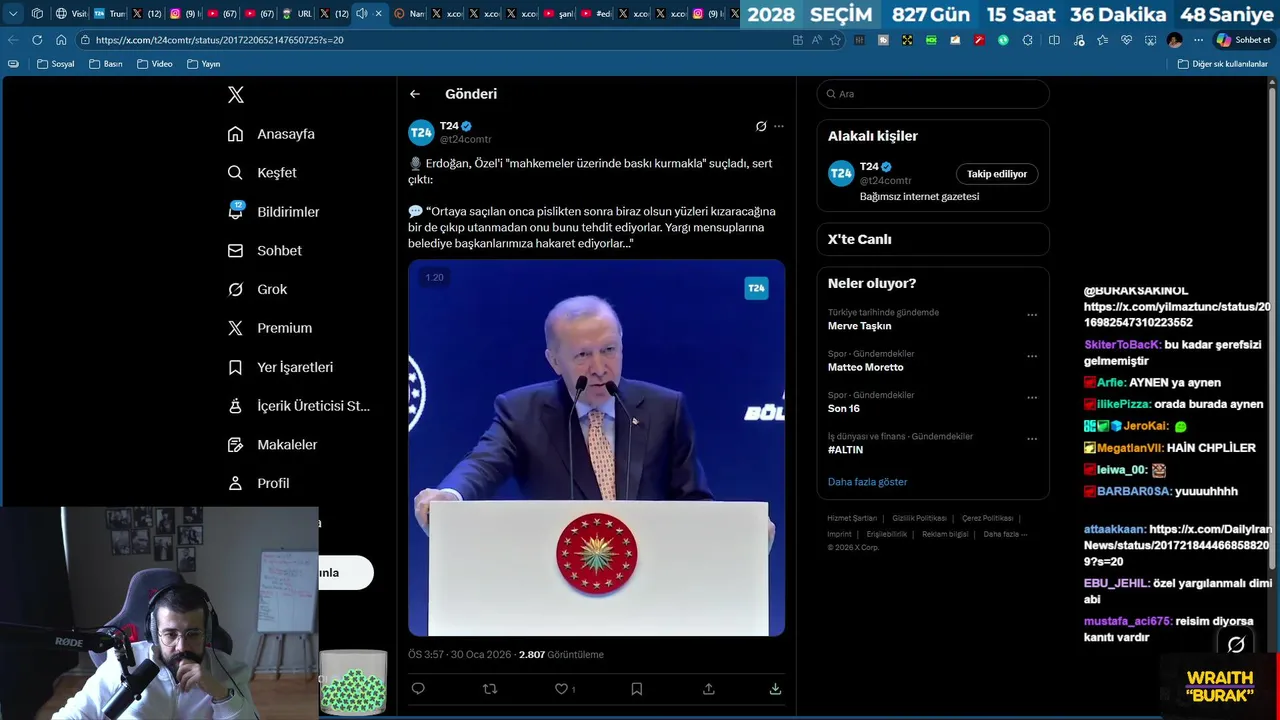
Task: Open Basın bookmarks folder
Action: pos(105,64)
